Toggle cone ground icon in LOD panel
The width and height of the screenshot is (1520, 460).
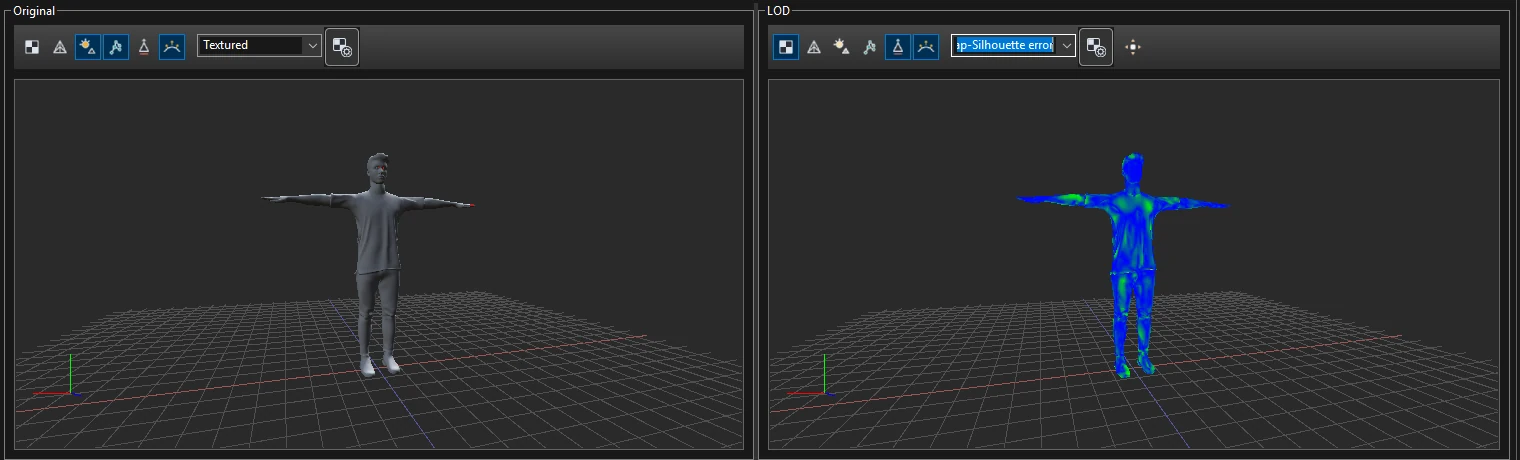898,46
